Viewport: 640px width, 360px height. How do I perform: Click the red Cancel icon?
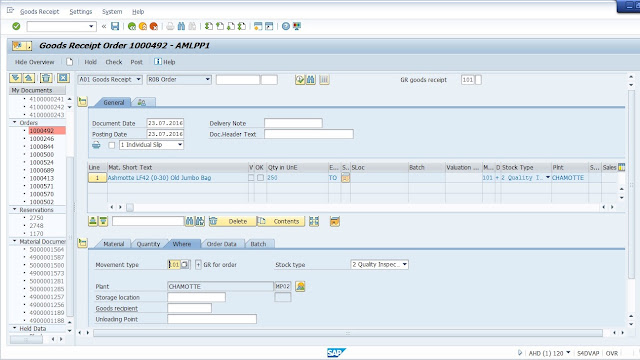tap(153, 26)
